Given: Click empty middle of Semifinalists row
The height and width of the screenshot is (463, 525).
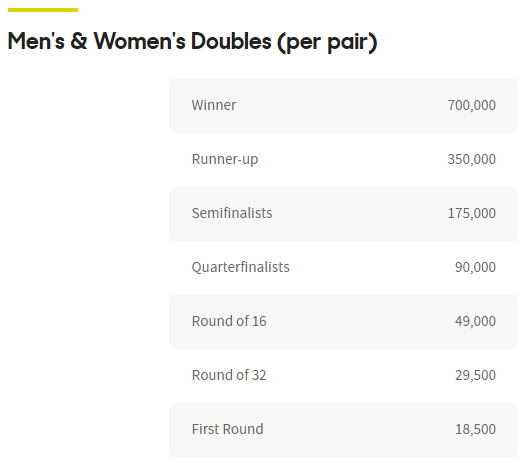Looking at the screenshot, I should pos(360,214).
